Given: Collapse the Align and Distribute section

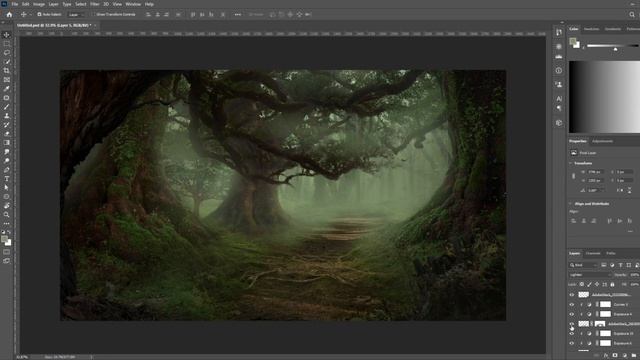Looking at the screenshot, I should click(571, 204).
